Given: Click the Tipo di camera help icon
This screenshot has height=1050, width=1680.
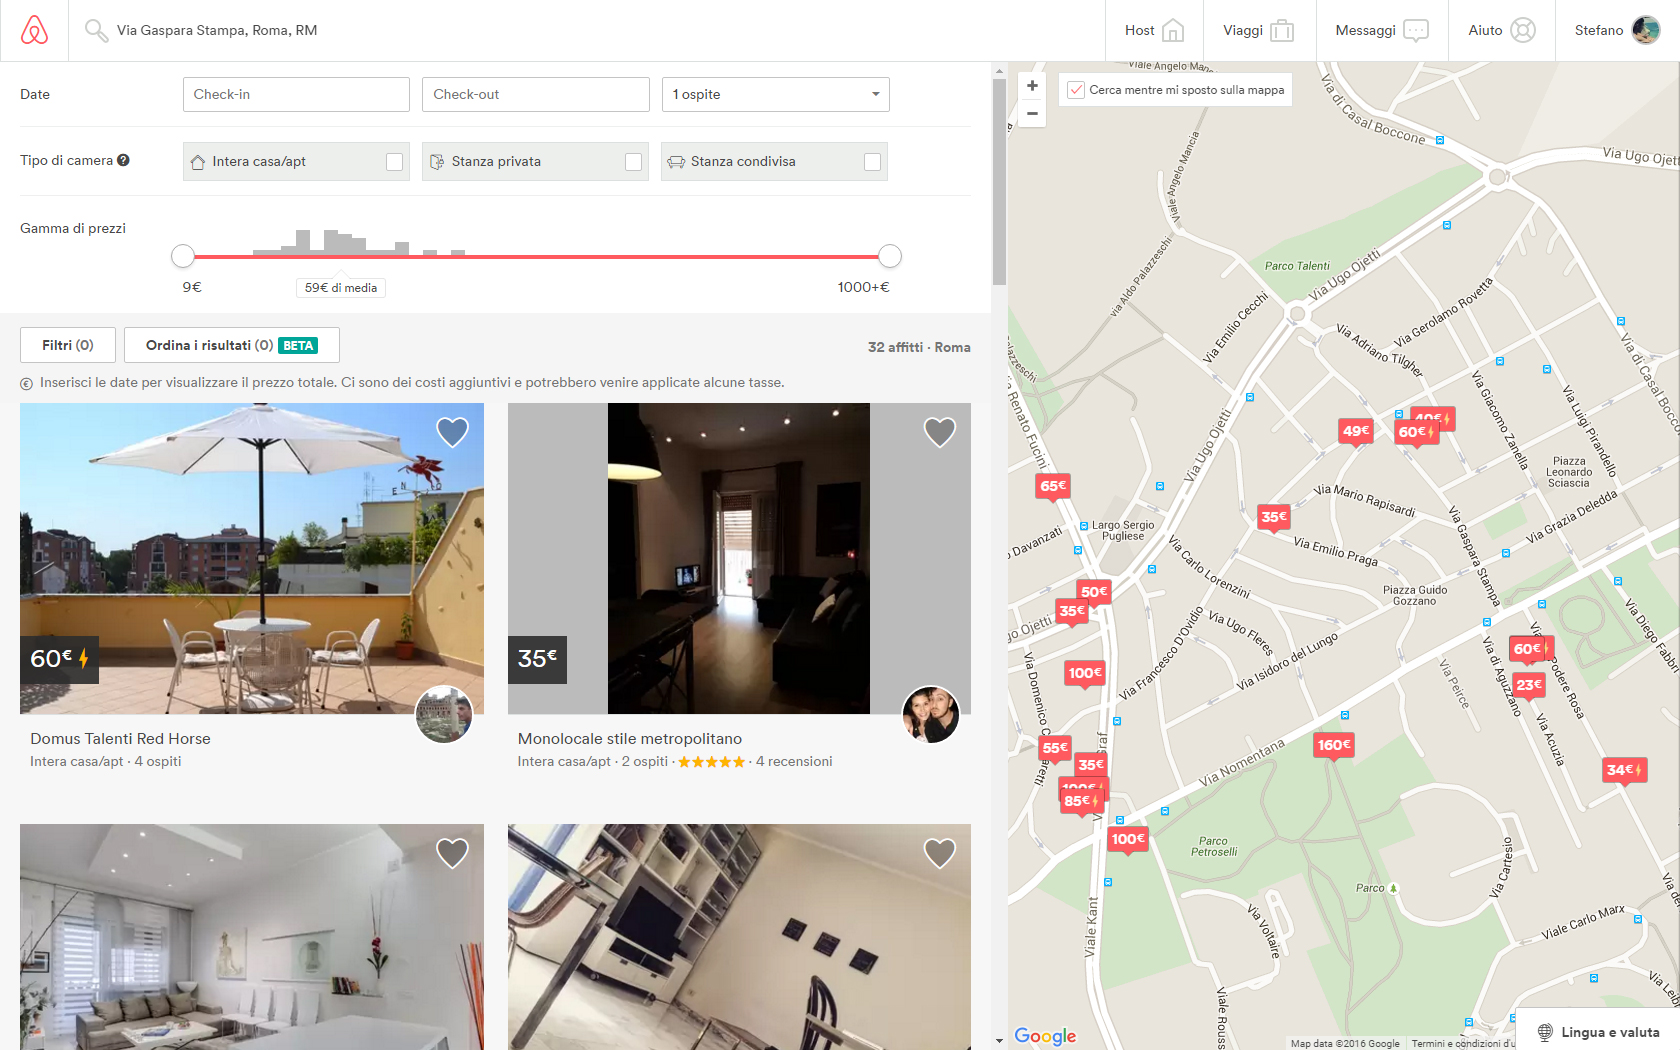Looking at the screenshot, I should [x=123, y=160].
